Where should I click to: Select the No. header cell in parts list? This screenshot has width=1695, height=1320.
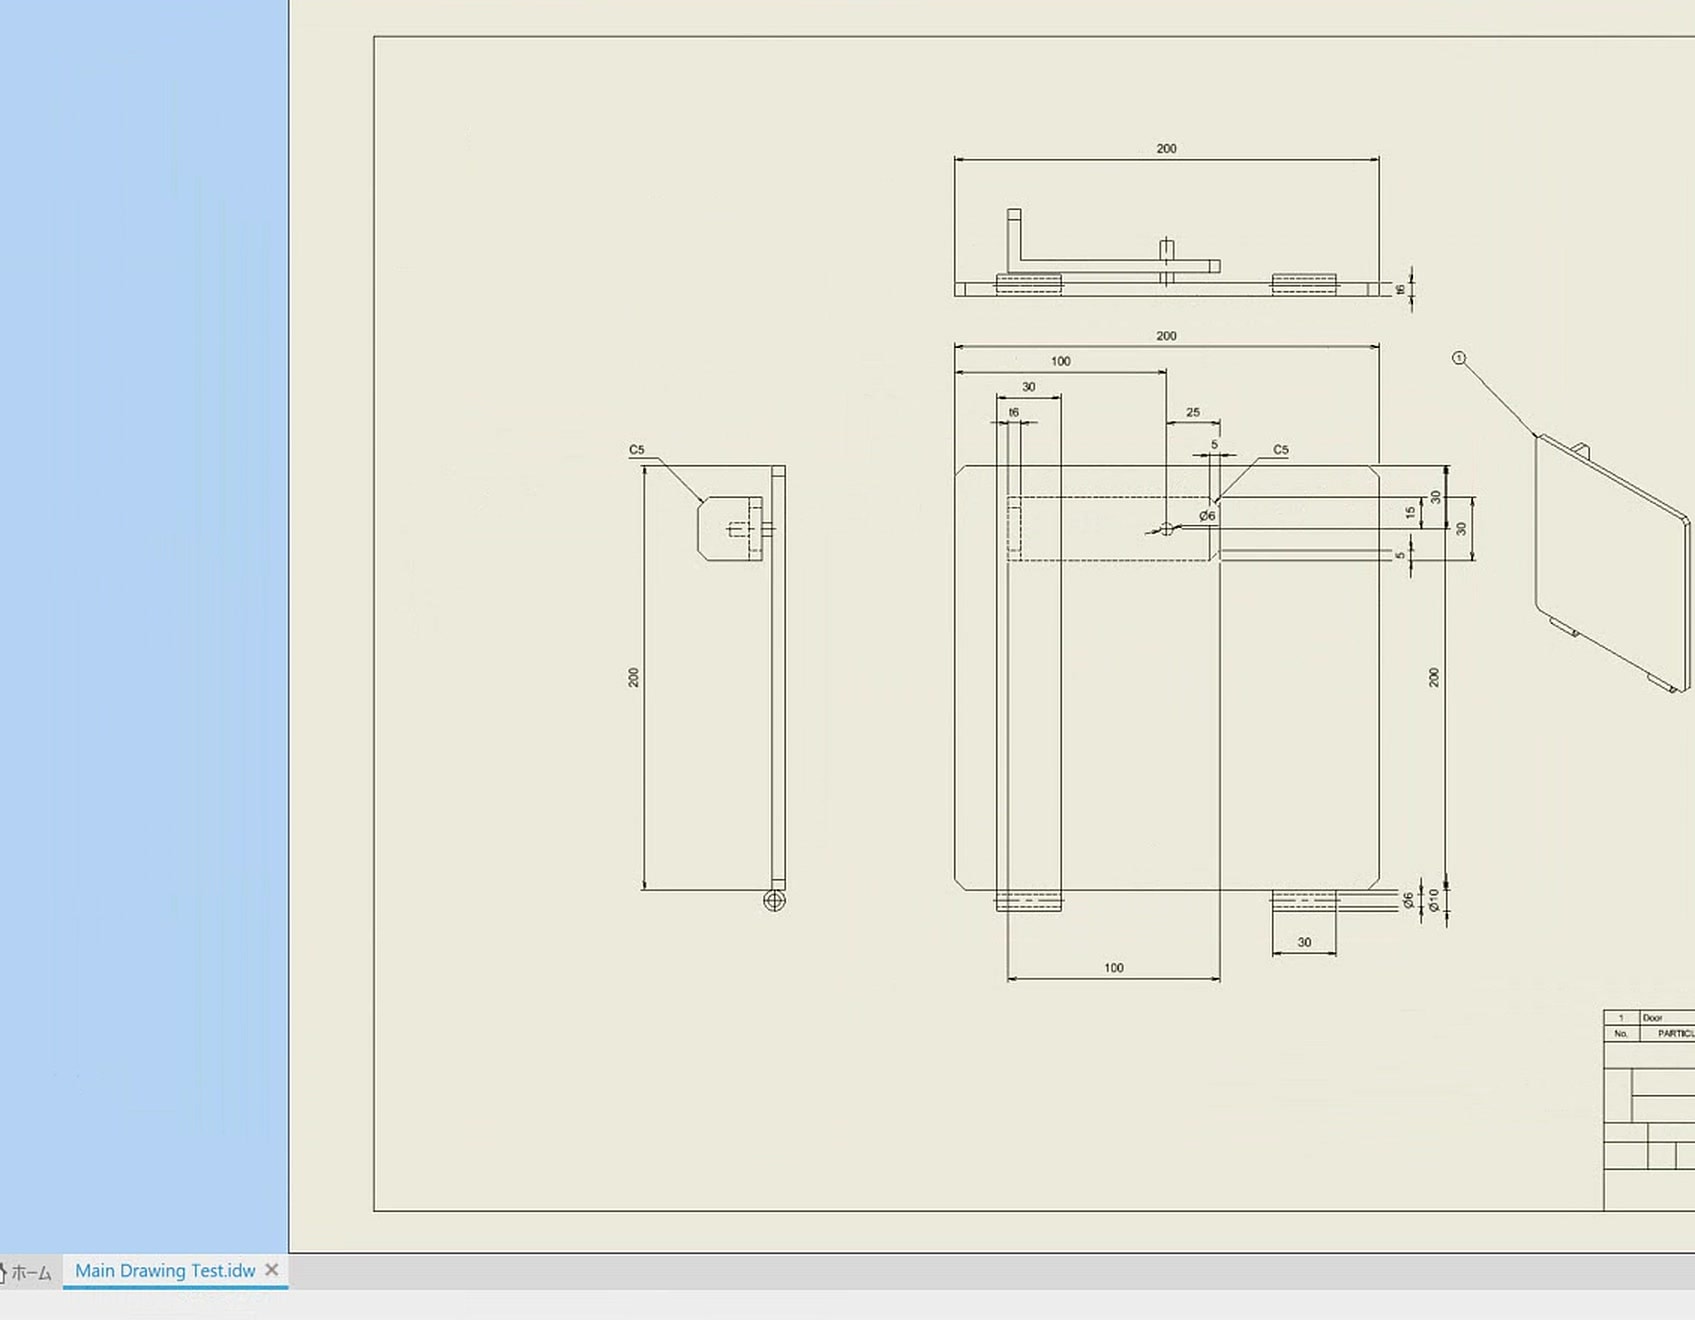1621,1033
